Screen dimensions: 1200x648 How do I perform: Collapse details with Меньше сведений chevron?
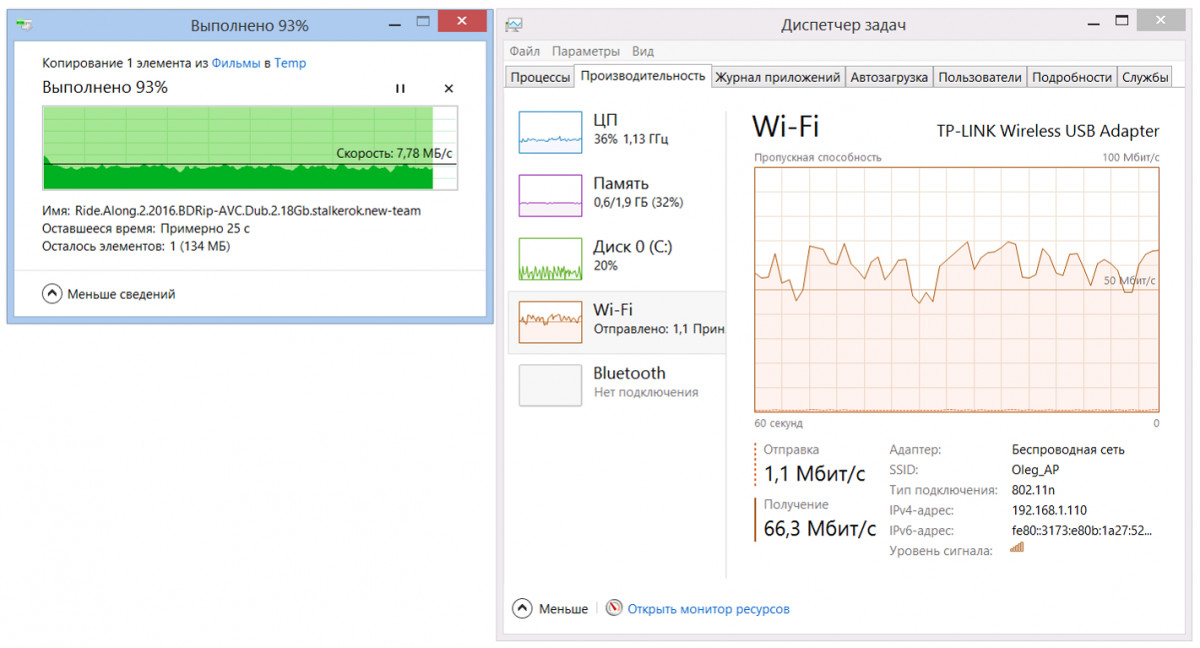pos(52,294)
